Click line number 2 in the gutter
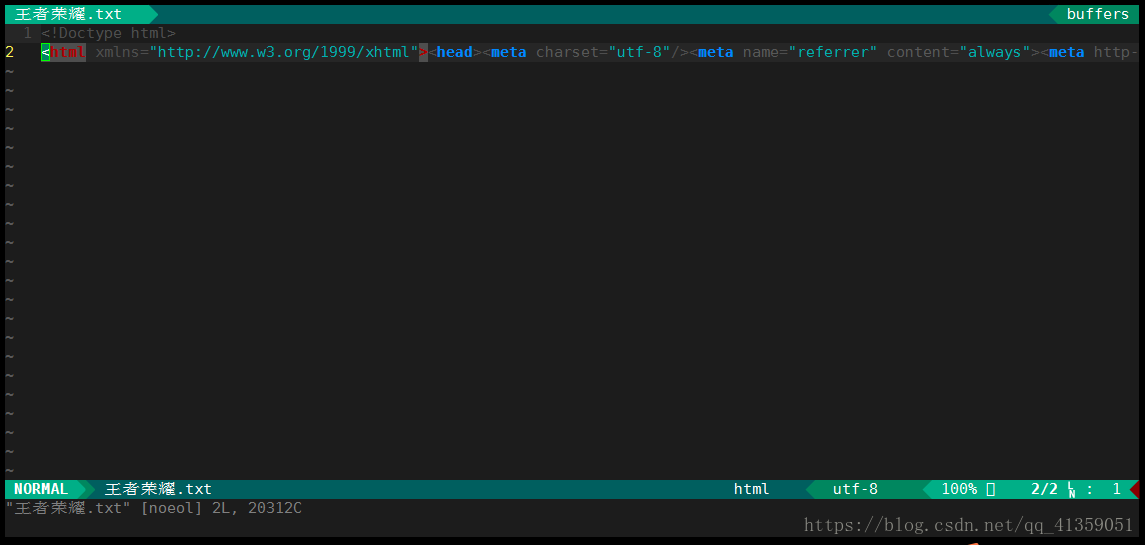Viewport: 1145px width, 545px height. 10,52
